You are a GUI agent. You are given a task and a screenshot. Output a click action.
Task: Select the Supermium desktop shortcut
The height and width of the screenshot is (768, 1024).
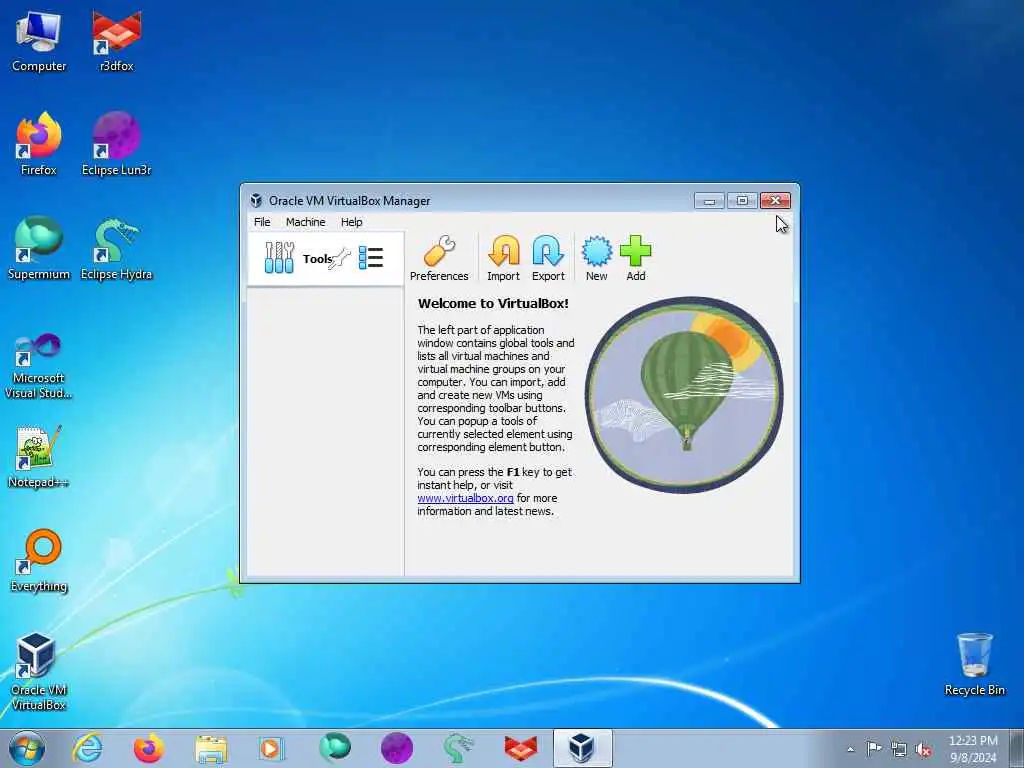[39, 249]
